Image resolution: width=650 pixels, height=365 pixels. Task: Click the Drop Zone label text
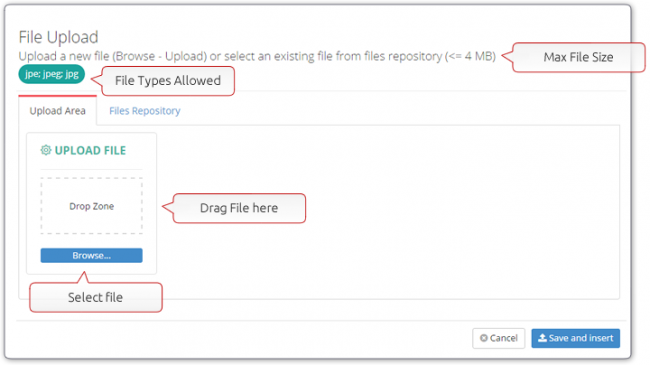pyautogui.click(x=92, y=206)
